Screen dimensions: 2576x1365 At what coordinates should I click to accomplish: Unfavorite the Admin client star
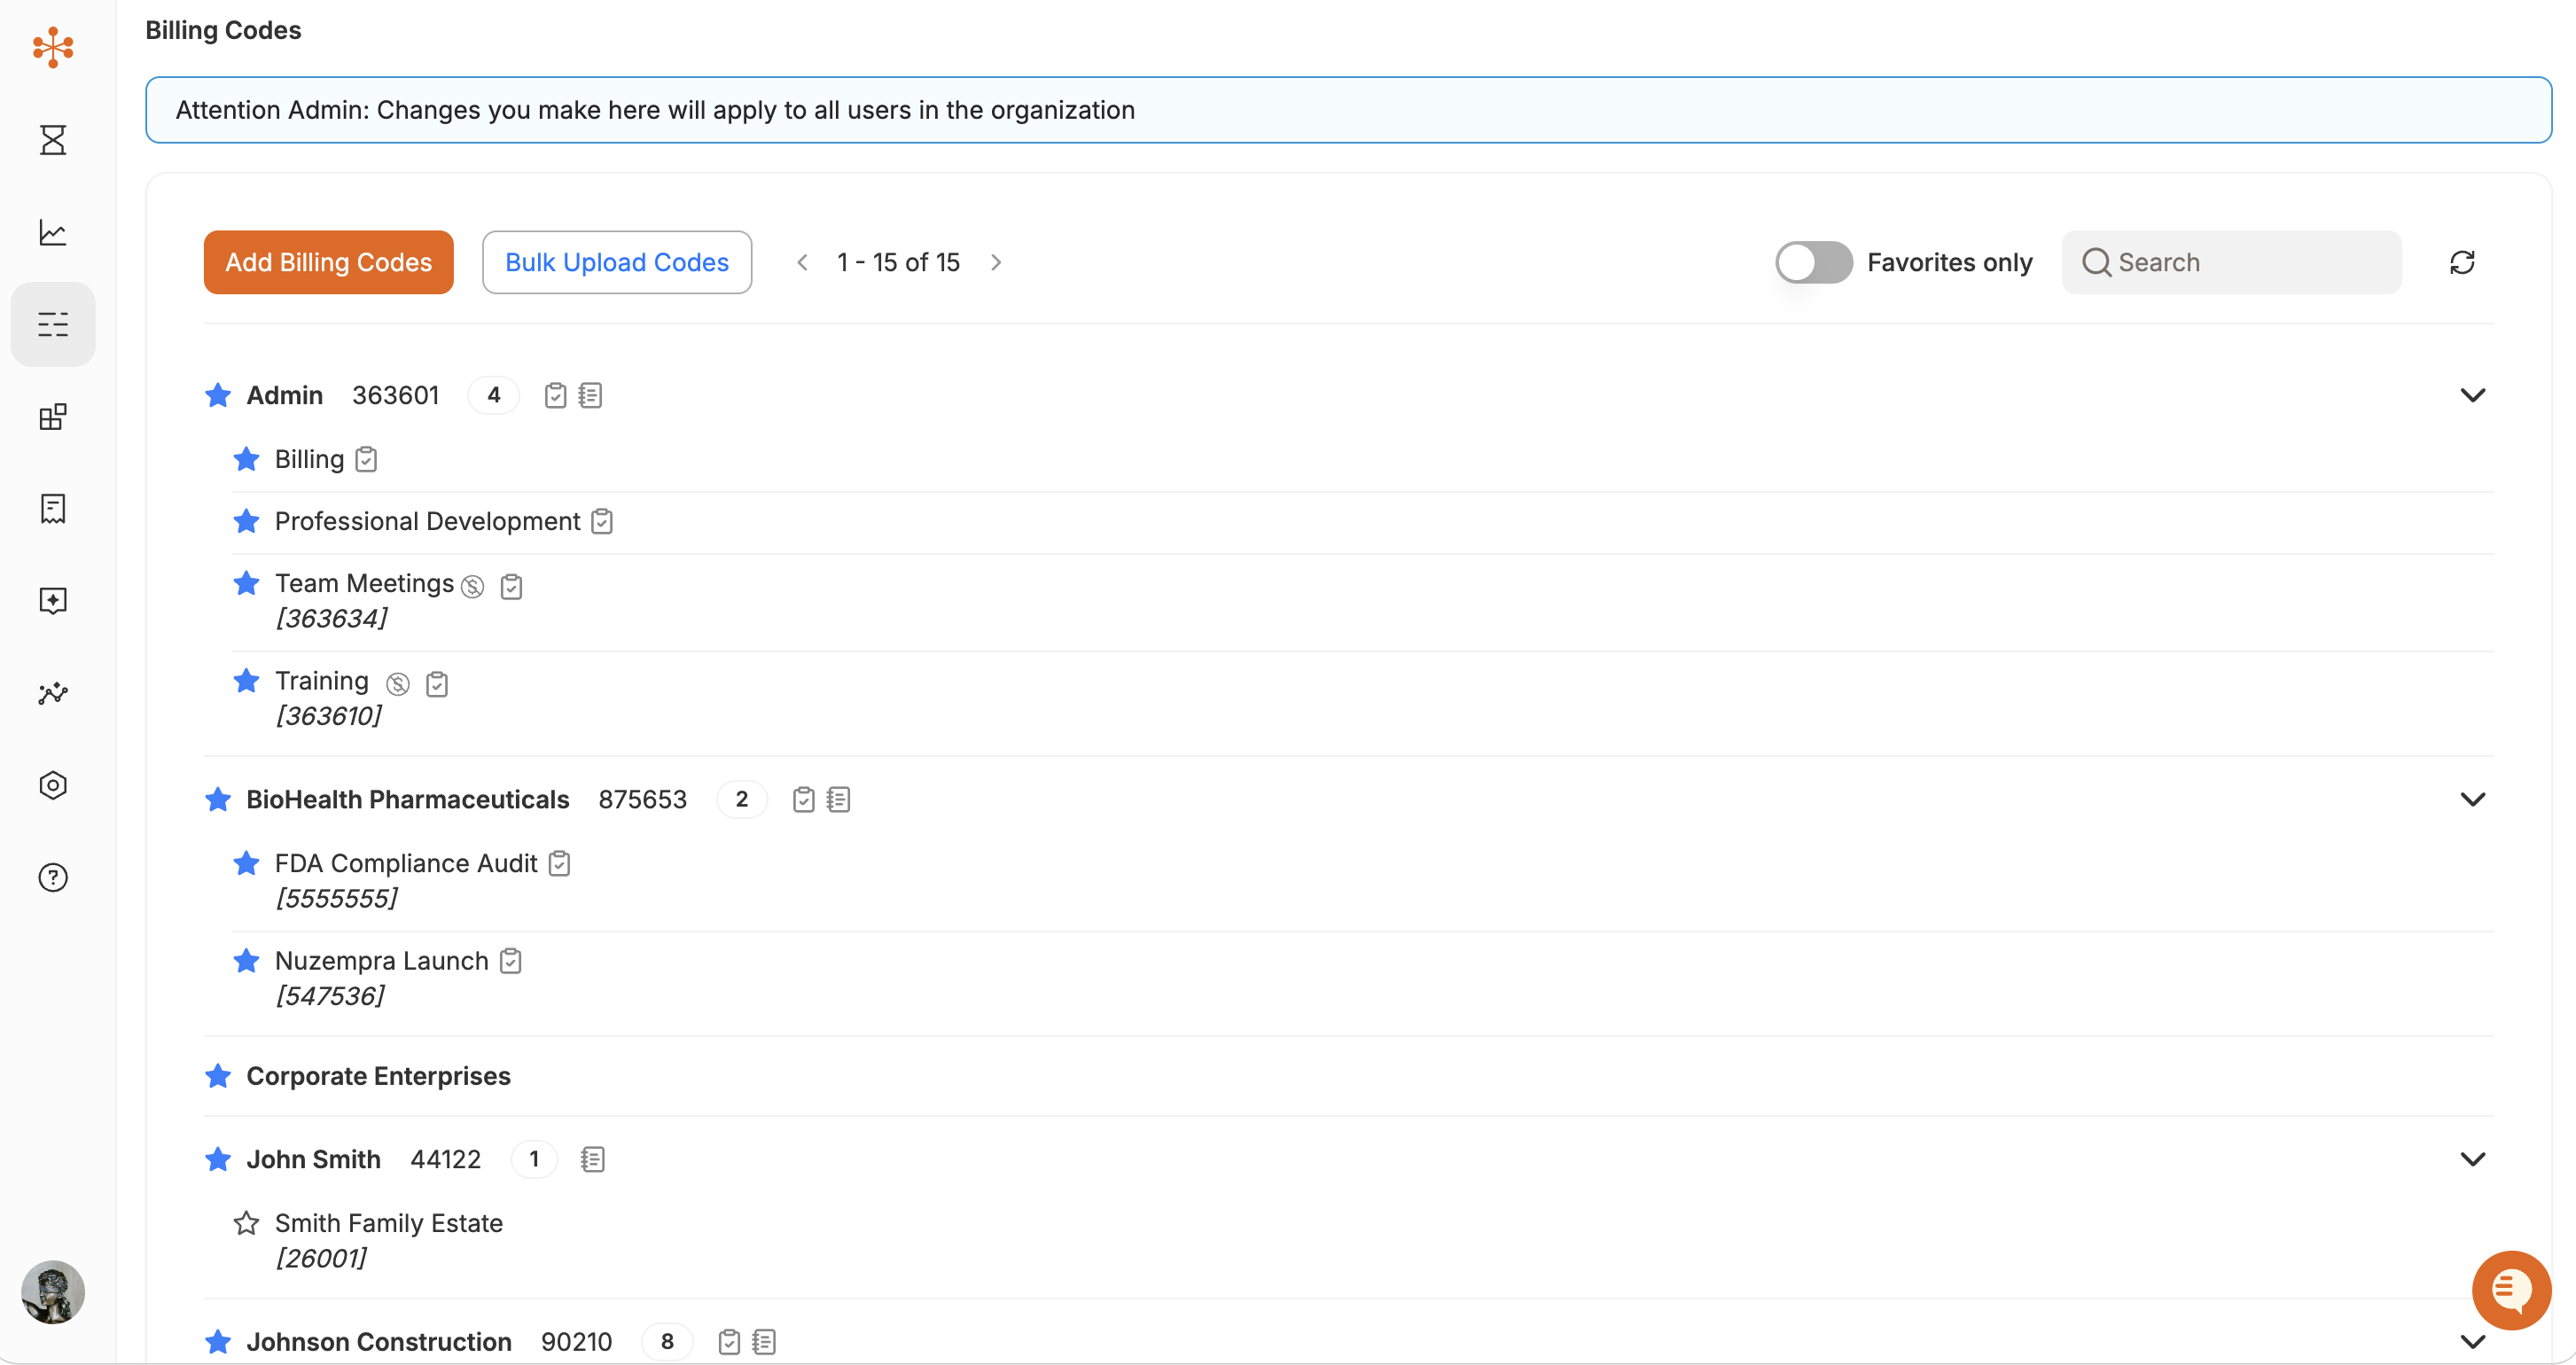218,396
